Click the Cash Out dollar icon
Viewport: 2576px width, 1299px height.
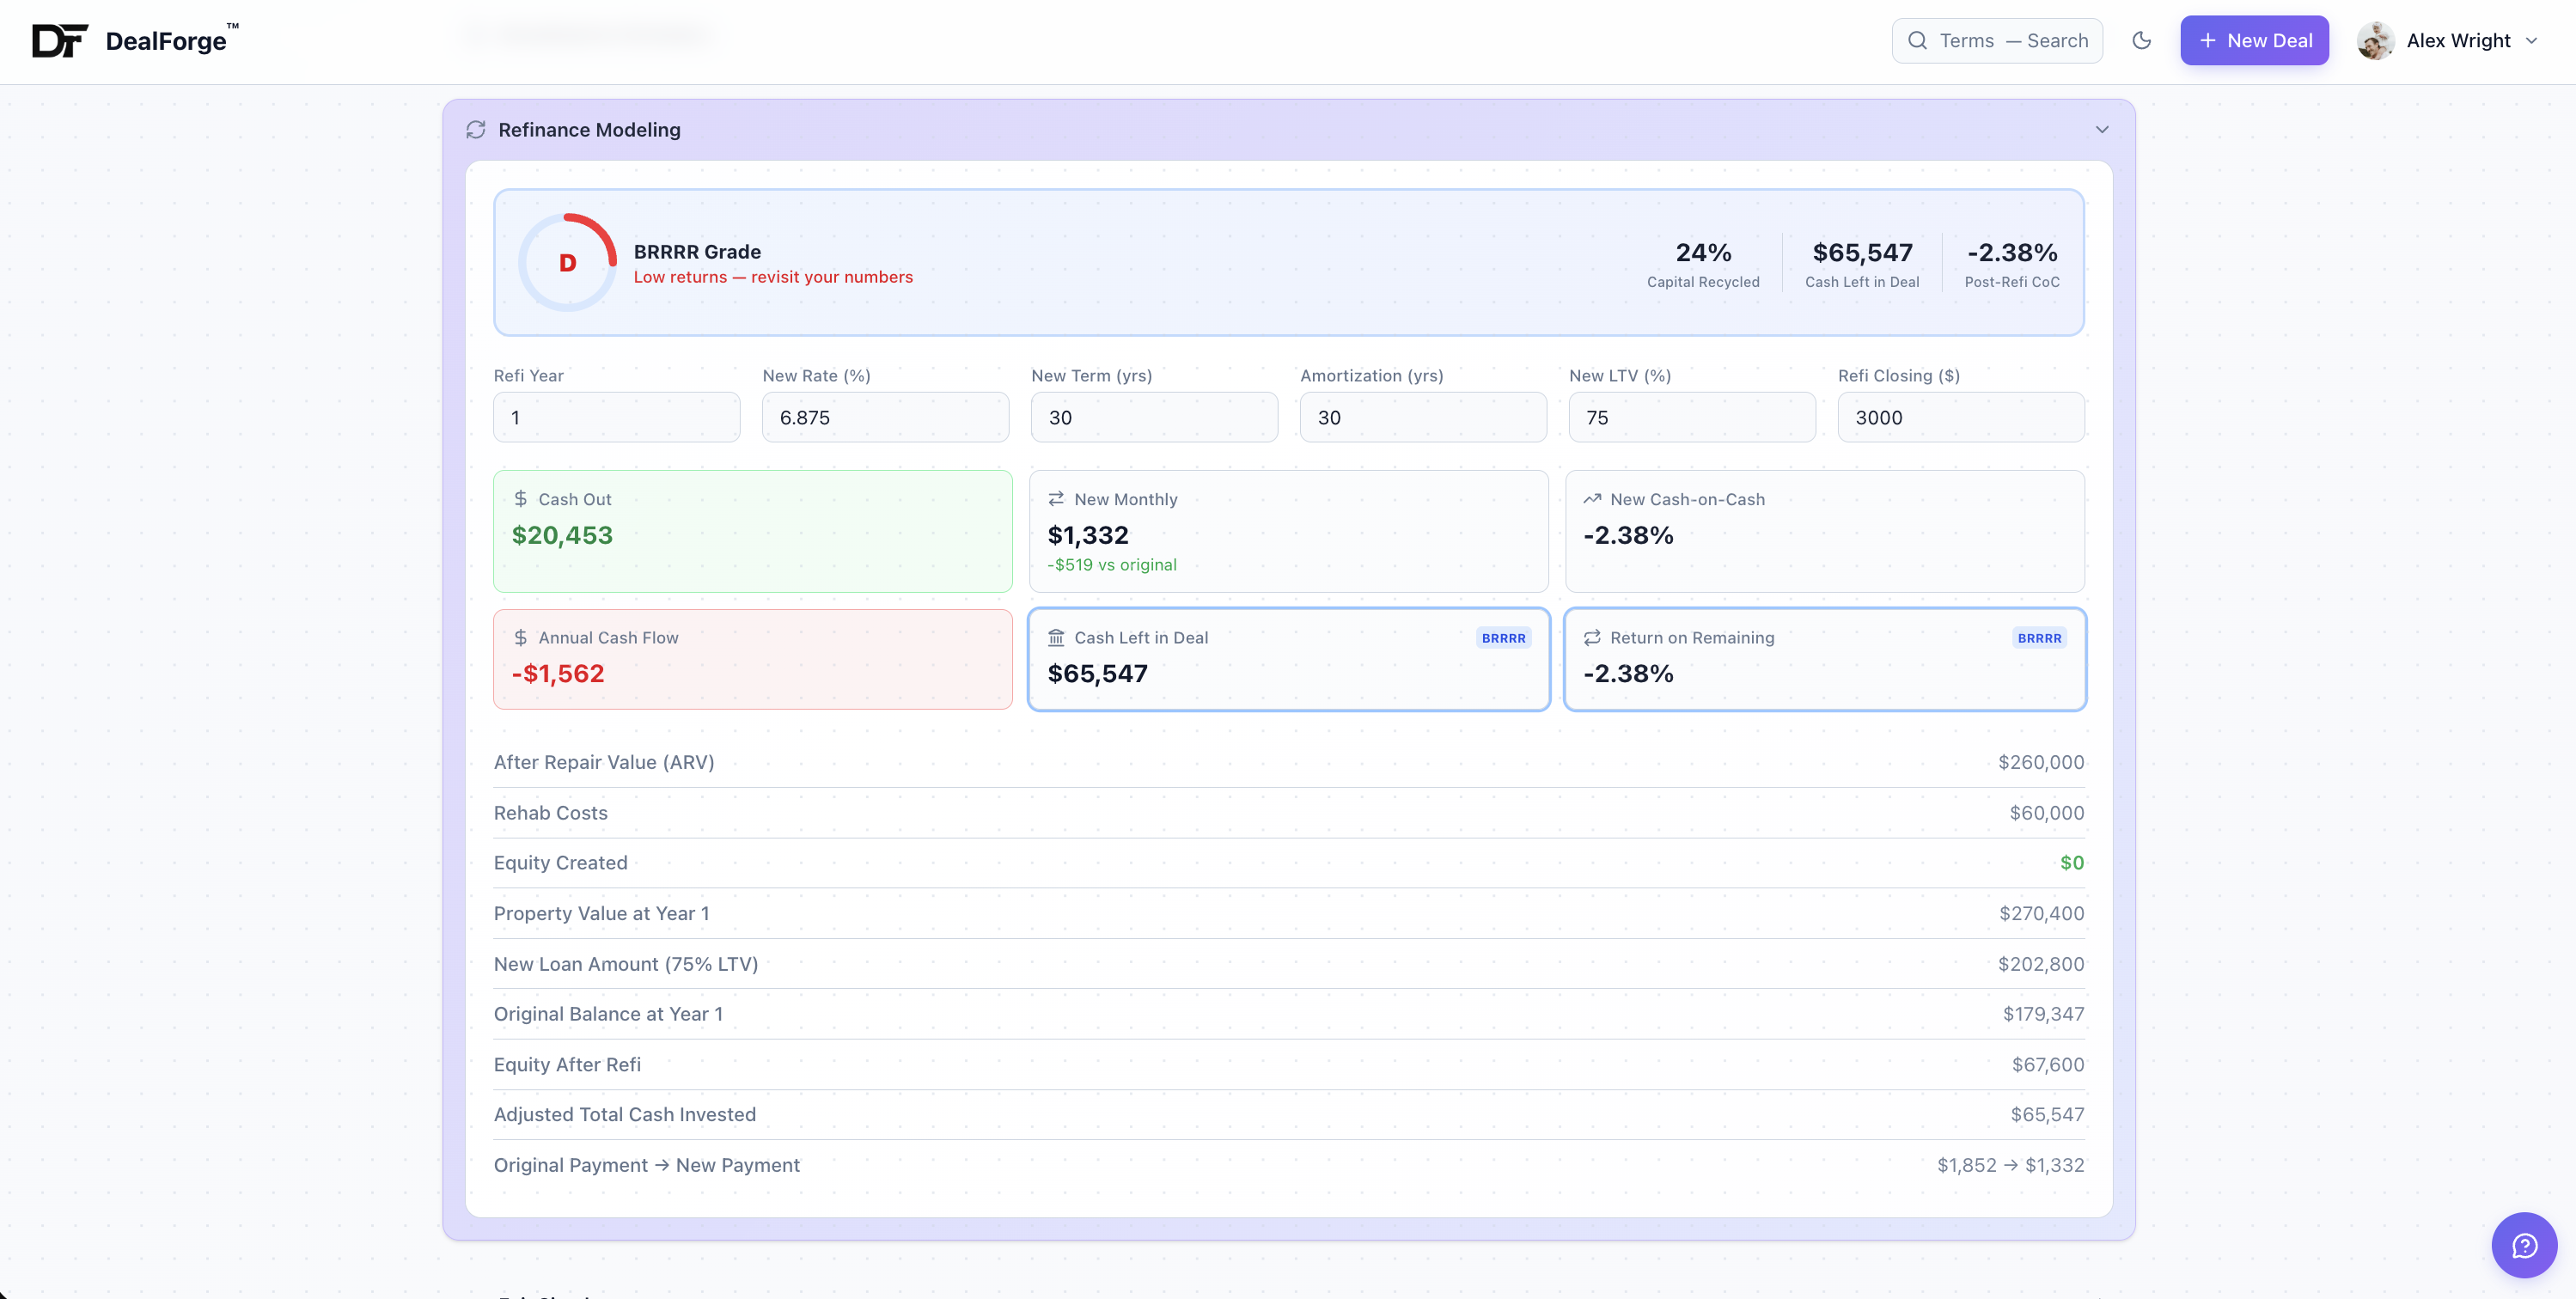pos(521,499)
